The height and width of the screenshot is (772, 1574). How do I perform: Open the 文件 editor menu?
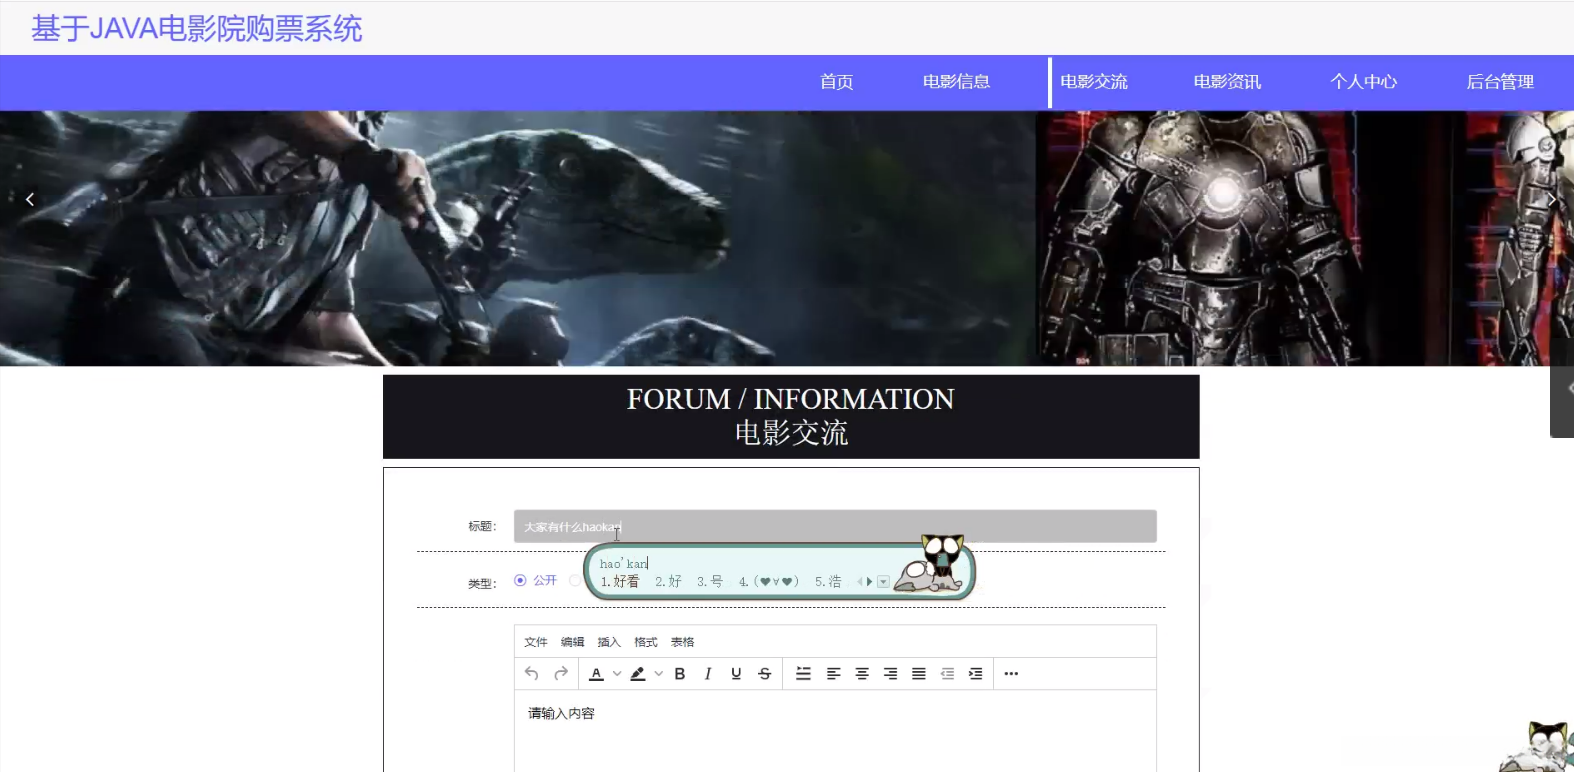coord(536,642)
